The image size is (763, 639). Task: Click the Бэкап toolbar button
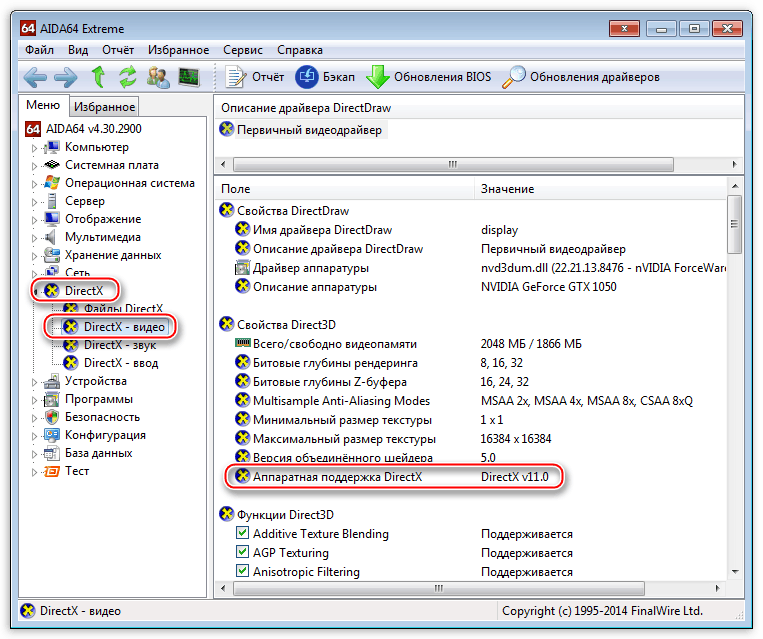[325, 77]
